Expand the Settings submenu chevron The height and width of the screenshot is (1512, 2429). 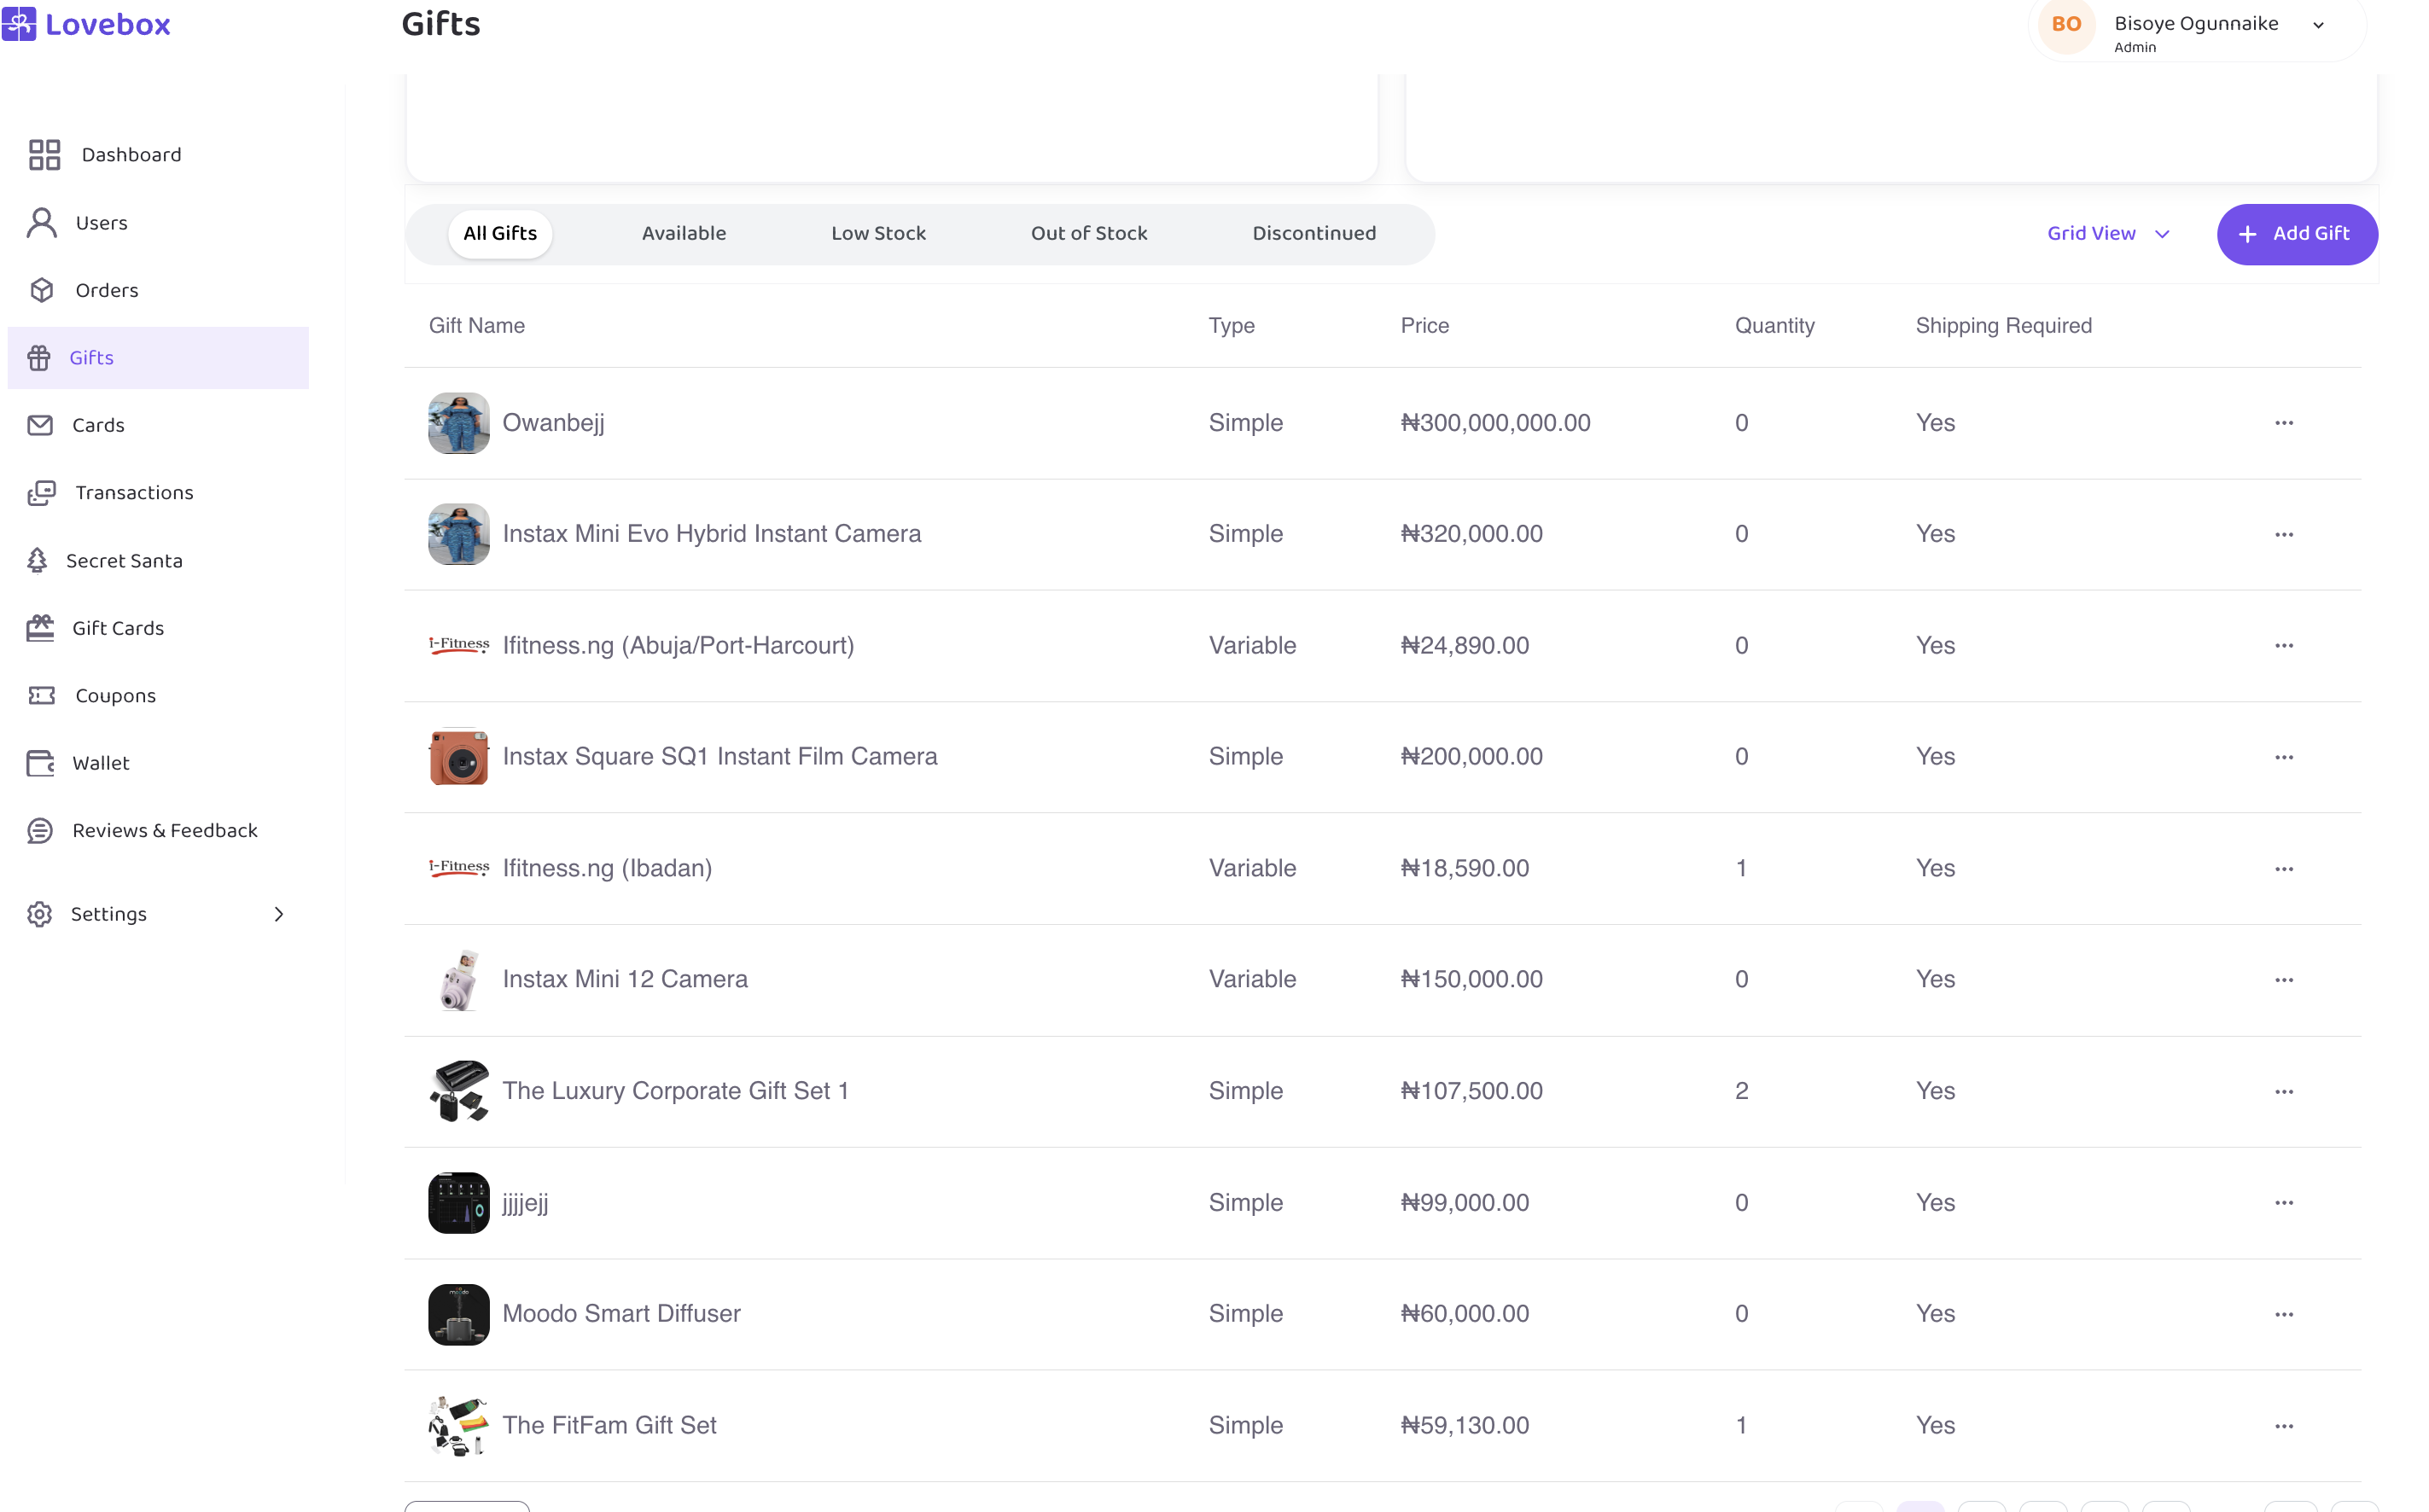(x=279, y=914)
